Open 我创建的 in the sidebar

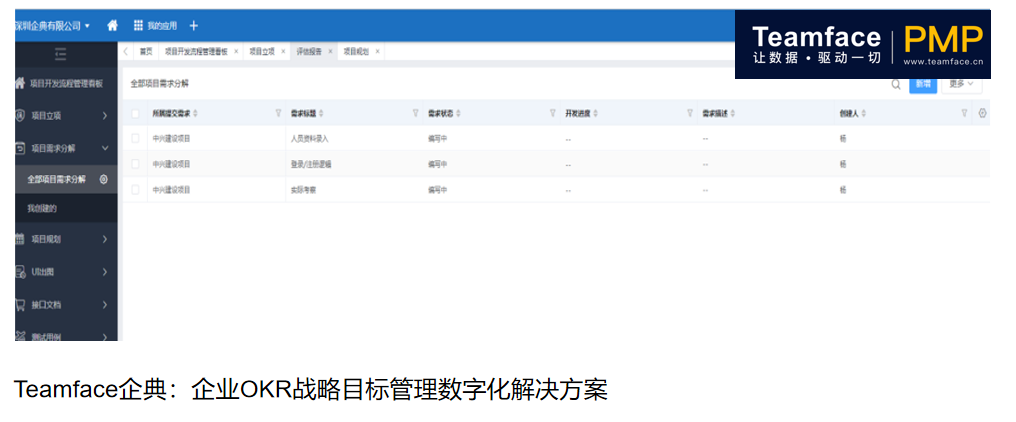tap(42, 208)
